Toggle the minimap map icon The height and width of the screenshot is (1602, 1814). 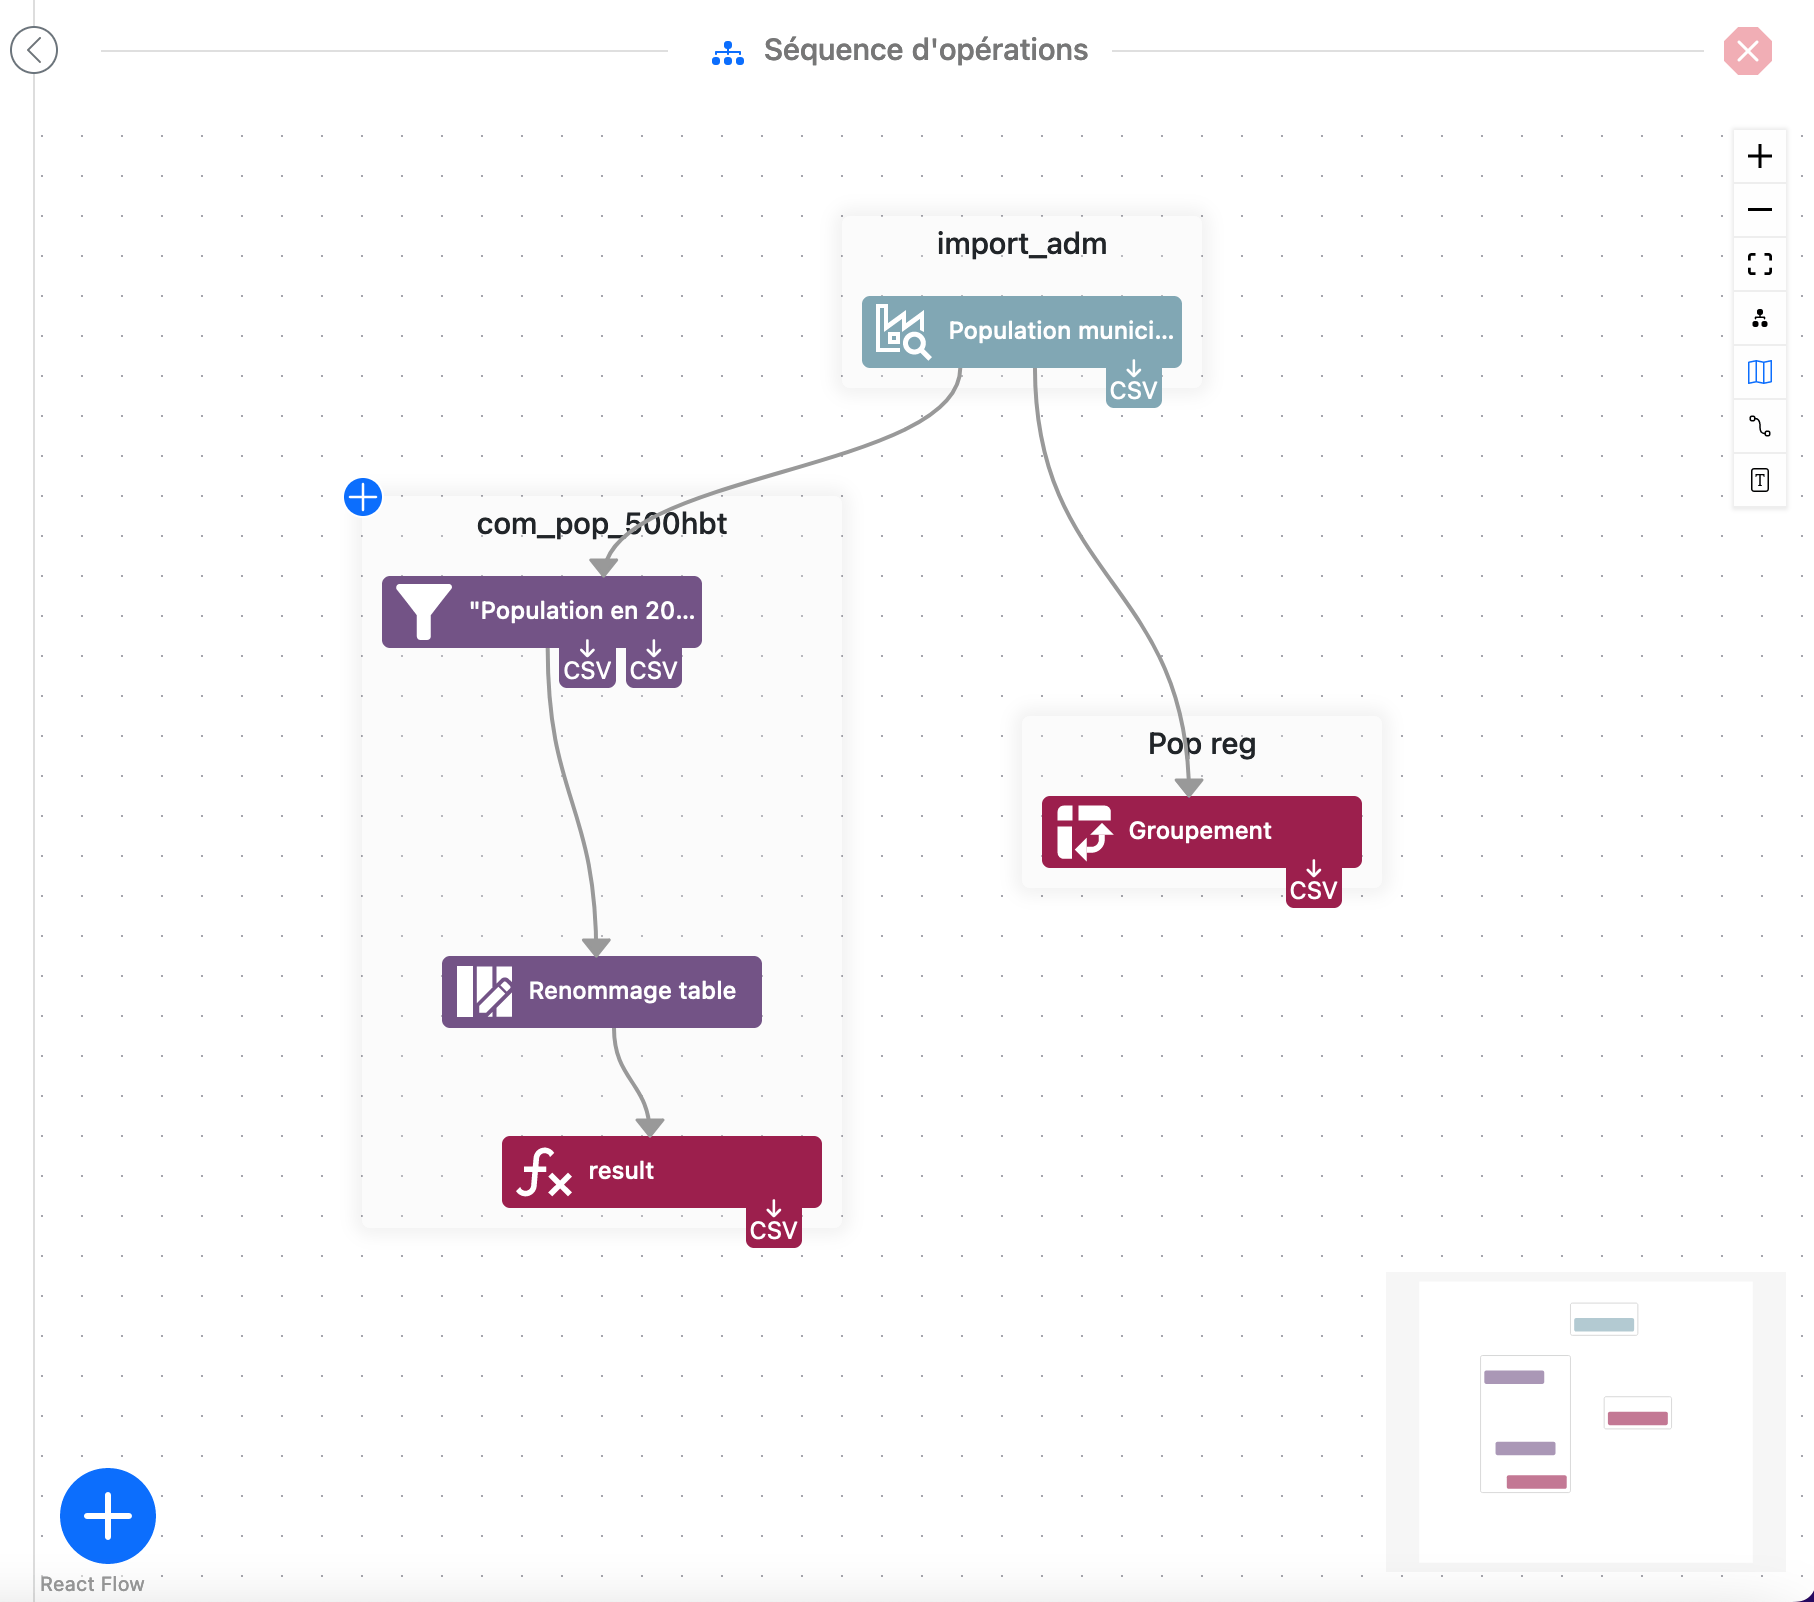click(x=1759, y=372)
